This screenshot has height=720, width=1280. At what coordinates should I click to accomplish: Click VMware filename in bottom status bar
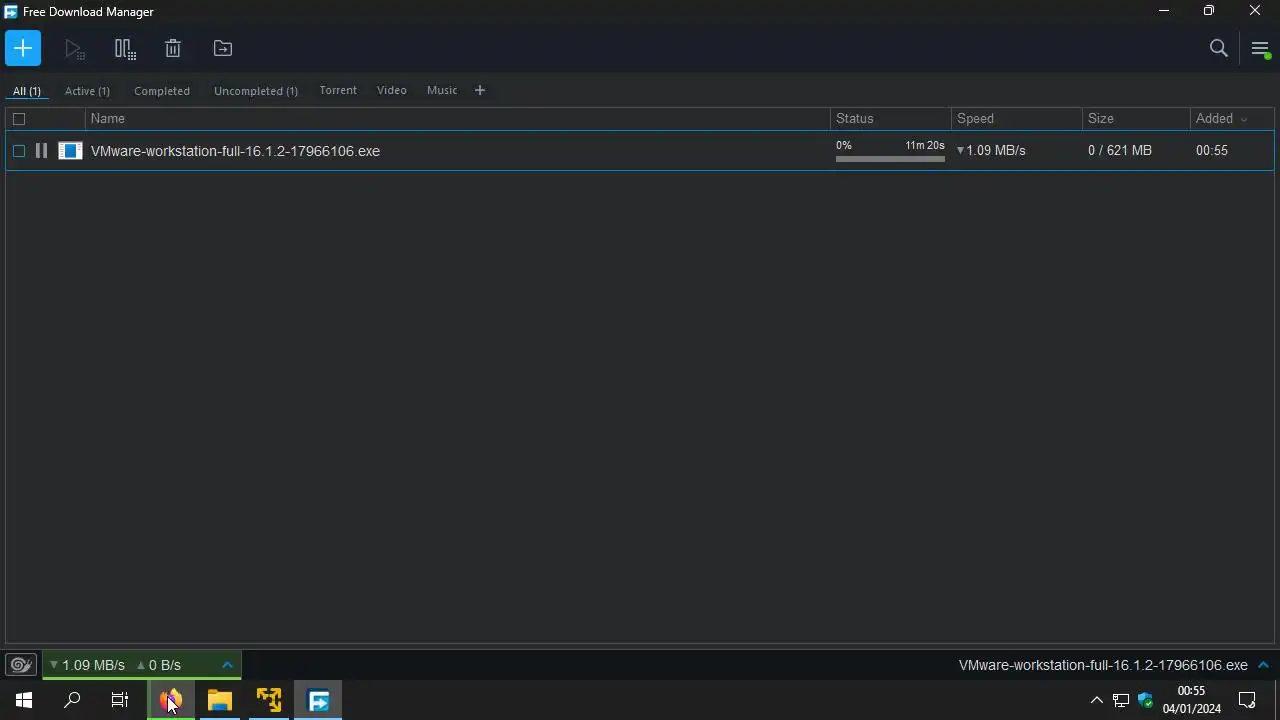(x=1103, y=665)
